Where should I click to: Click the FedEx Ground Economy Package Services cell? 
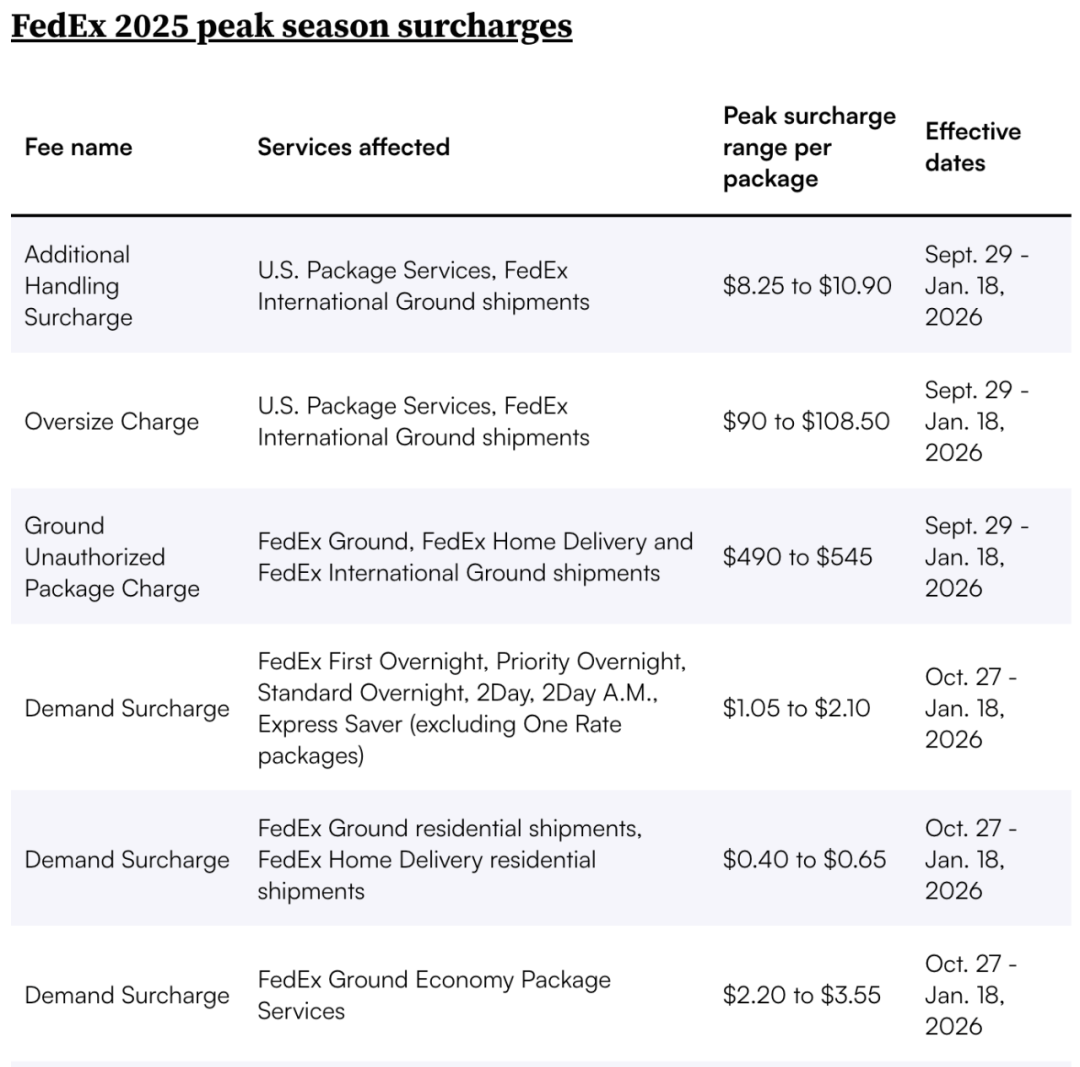[x=434, y=995]
